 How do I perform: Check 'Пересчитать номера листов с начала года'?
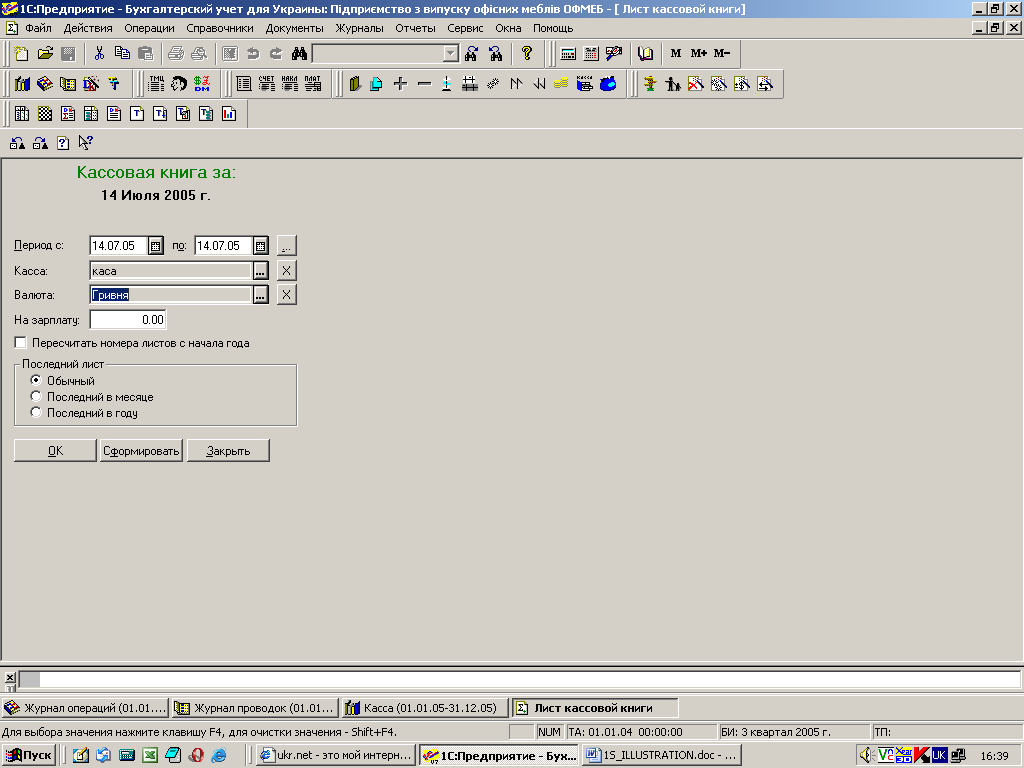click(20, 343)
